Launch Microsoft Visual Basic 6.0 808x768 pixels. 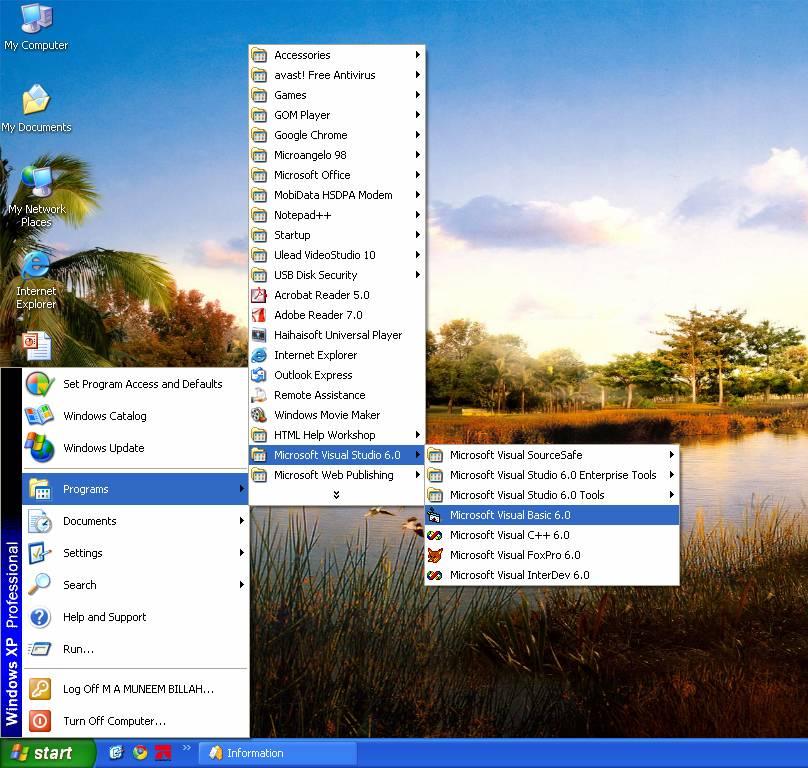[552, 515]
